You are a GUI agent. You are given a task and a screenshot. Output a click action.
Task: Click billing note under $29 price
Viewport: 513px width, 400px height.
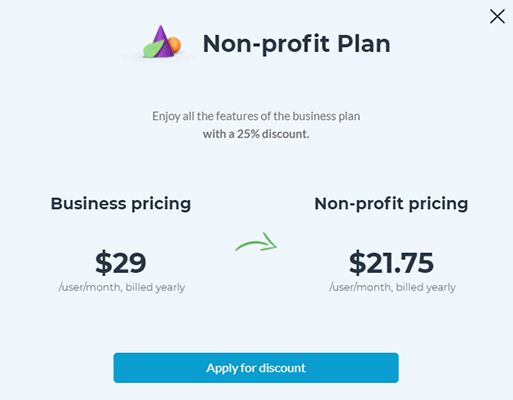pyautogui.click(x=122, y=287)
